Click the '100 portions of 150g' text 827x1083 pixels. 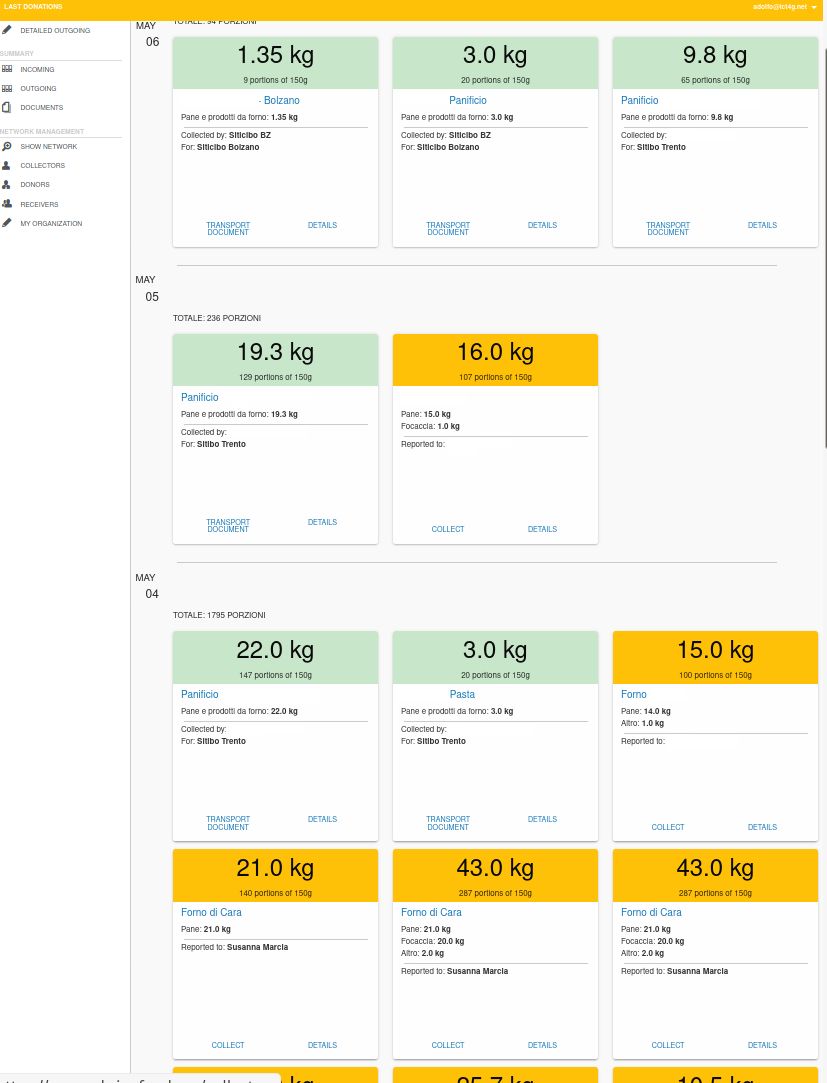coord(715,675)
